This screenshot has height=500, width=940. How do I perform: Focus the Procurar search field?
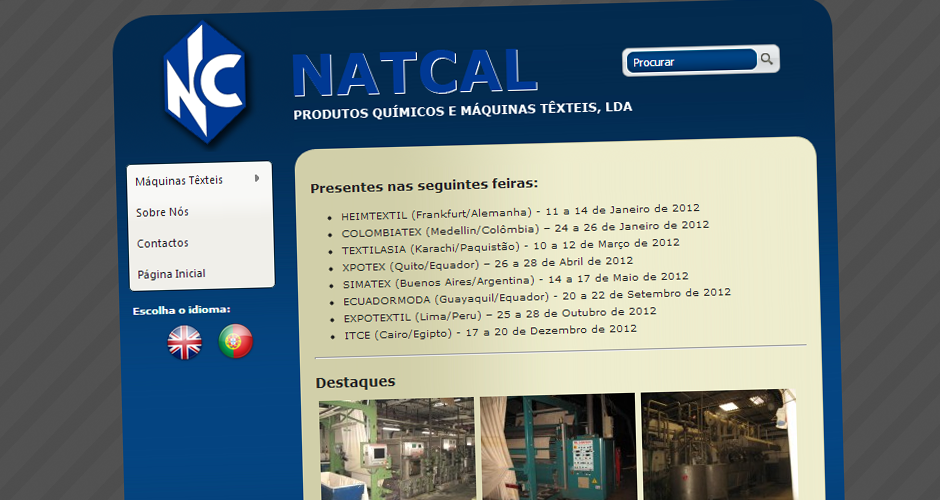[x=691, y=61]
